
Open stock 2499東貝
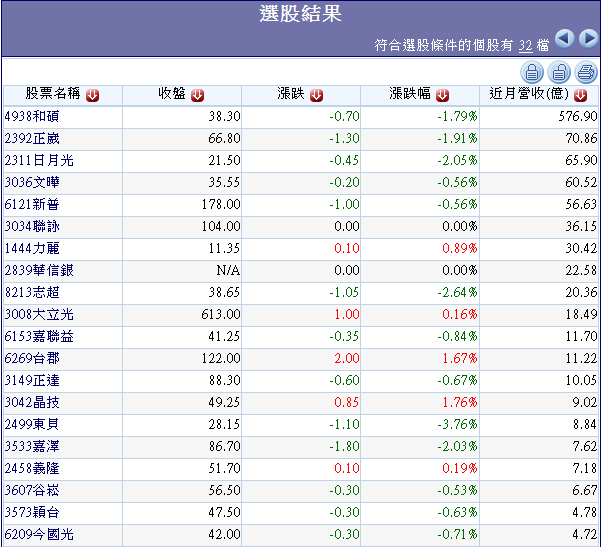point(32,424)
